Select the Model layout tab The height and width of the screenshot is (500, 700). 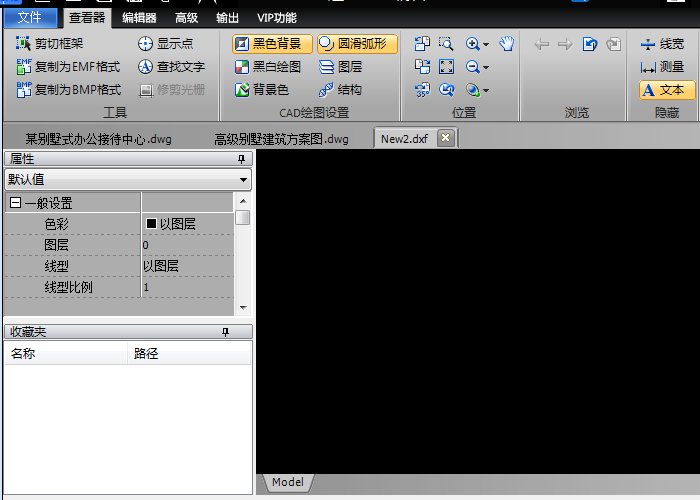[x=288, y=482]
